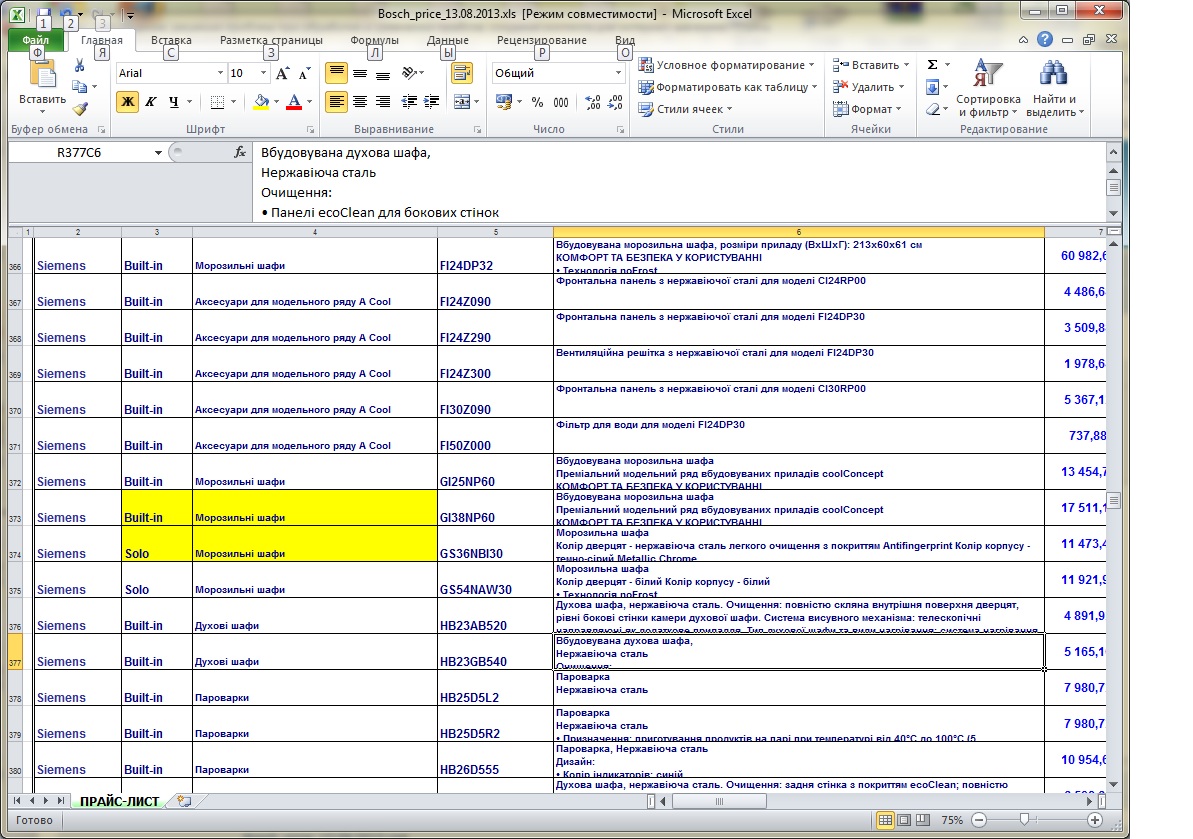Screen dimensions: 1193x839
Task: Toggle Bold (Ж) formatting
Action: click(x=128, y=101)
